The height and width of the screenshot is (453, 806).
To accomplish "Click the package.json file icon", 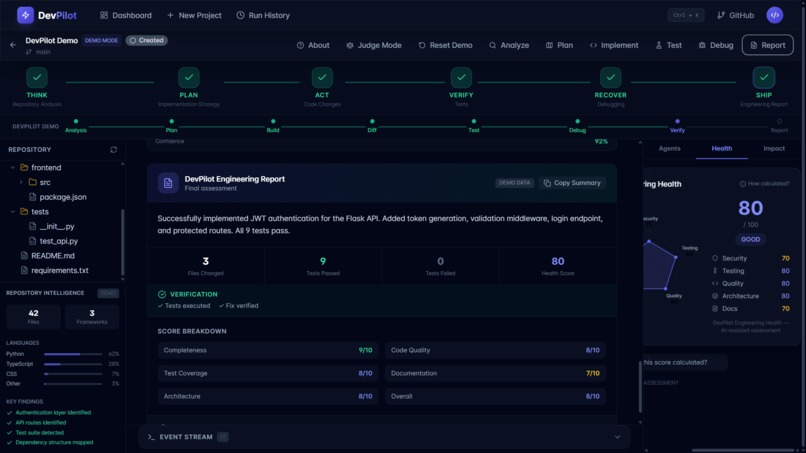I will [32, 197].
